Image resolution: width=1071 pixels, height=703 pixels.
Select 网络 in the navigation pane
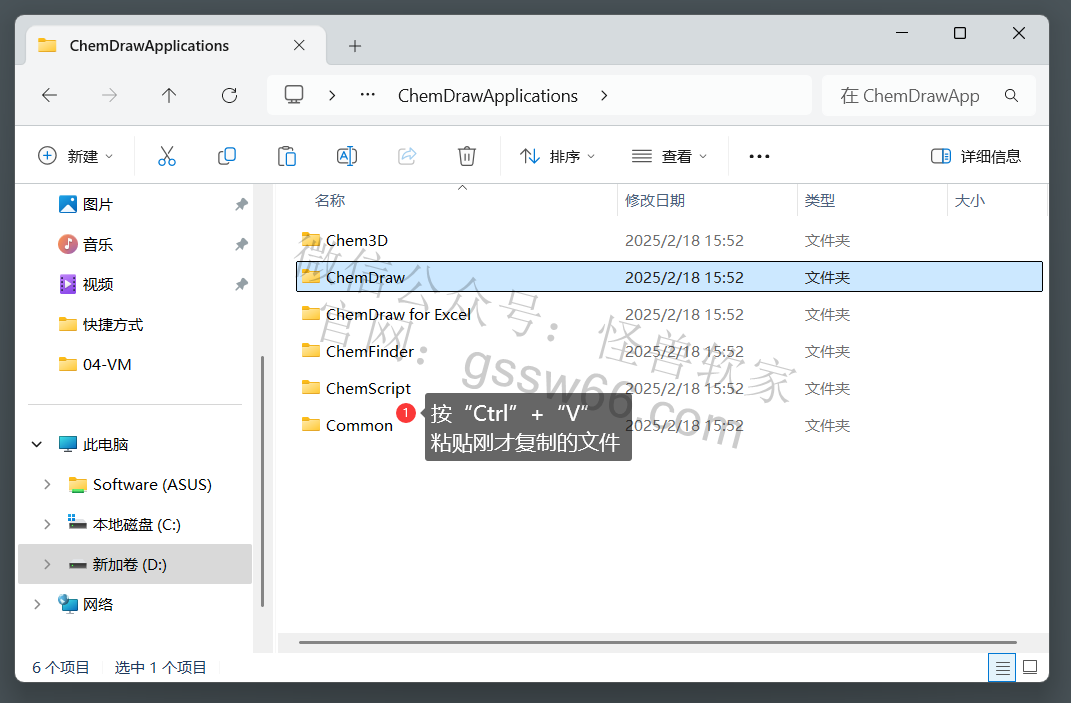[x=85, y=605]
